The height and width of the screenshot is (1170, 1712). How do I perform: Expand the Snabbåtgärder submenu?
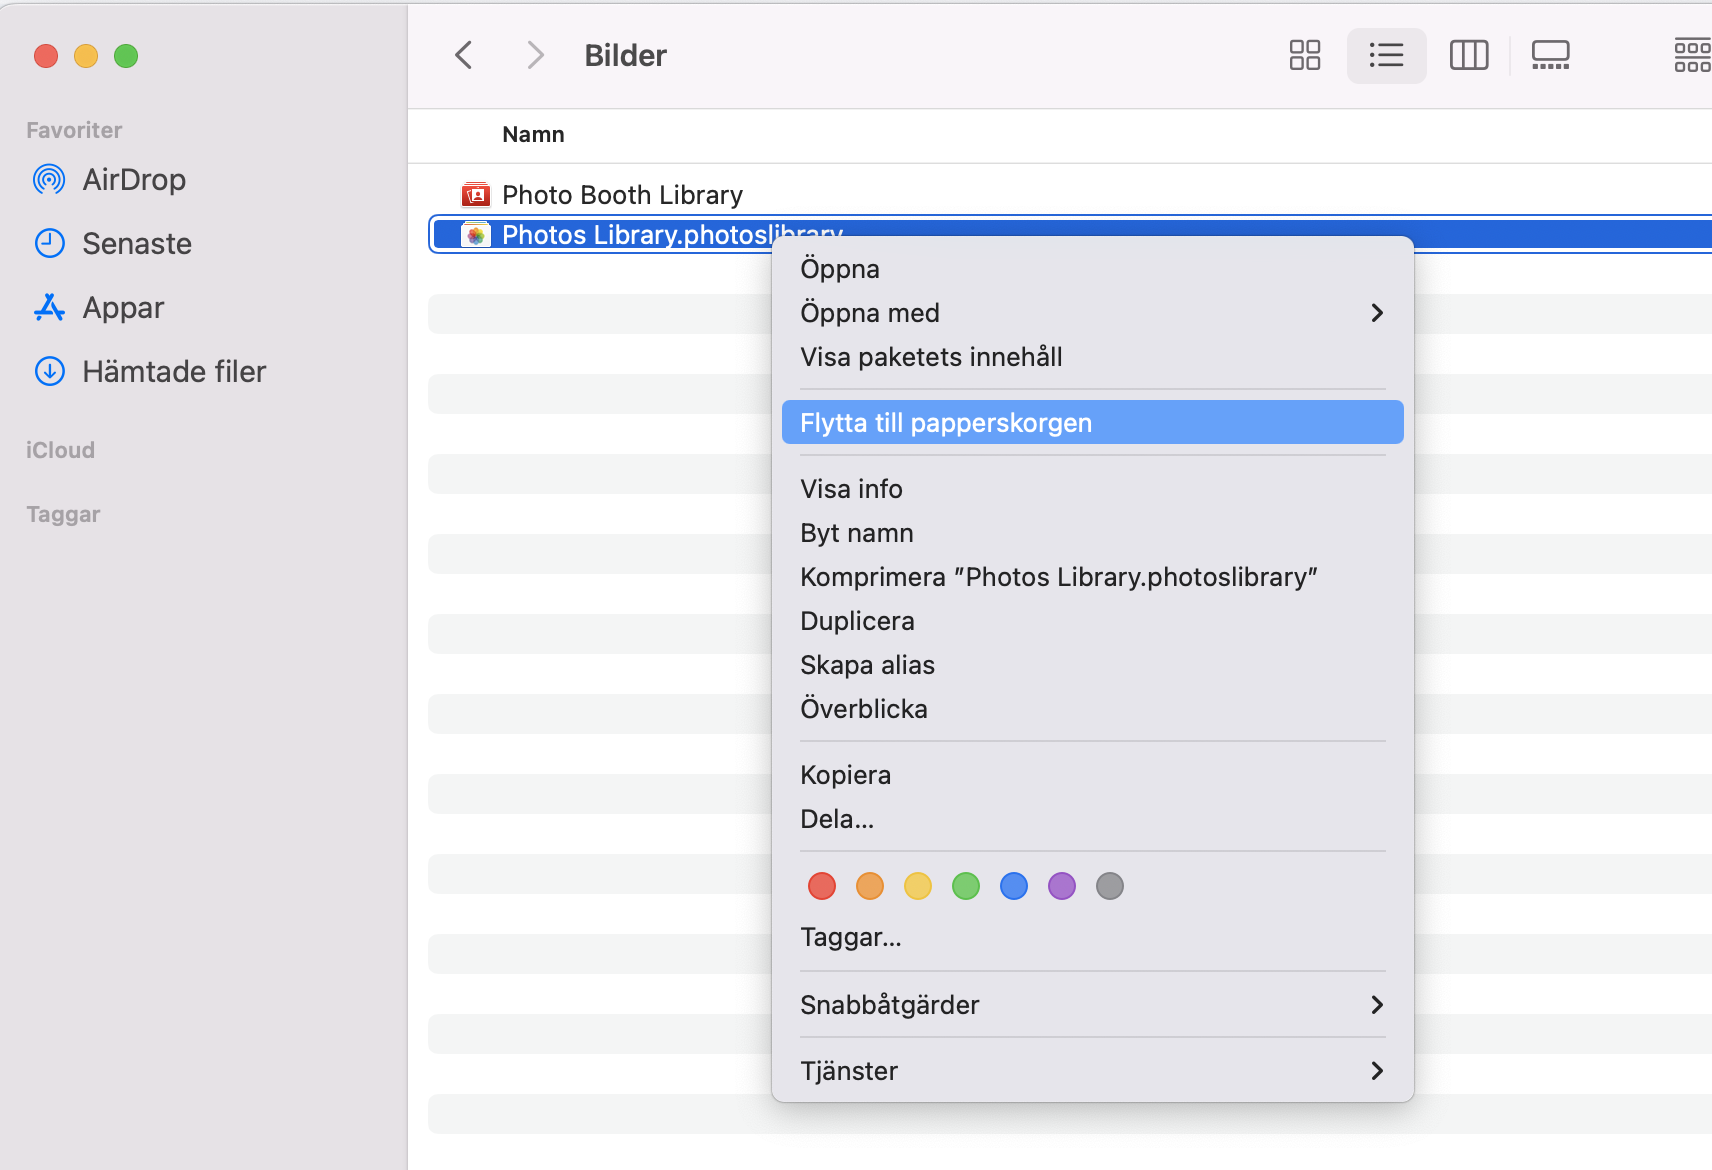(1092, 1005)
